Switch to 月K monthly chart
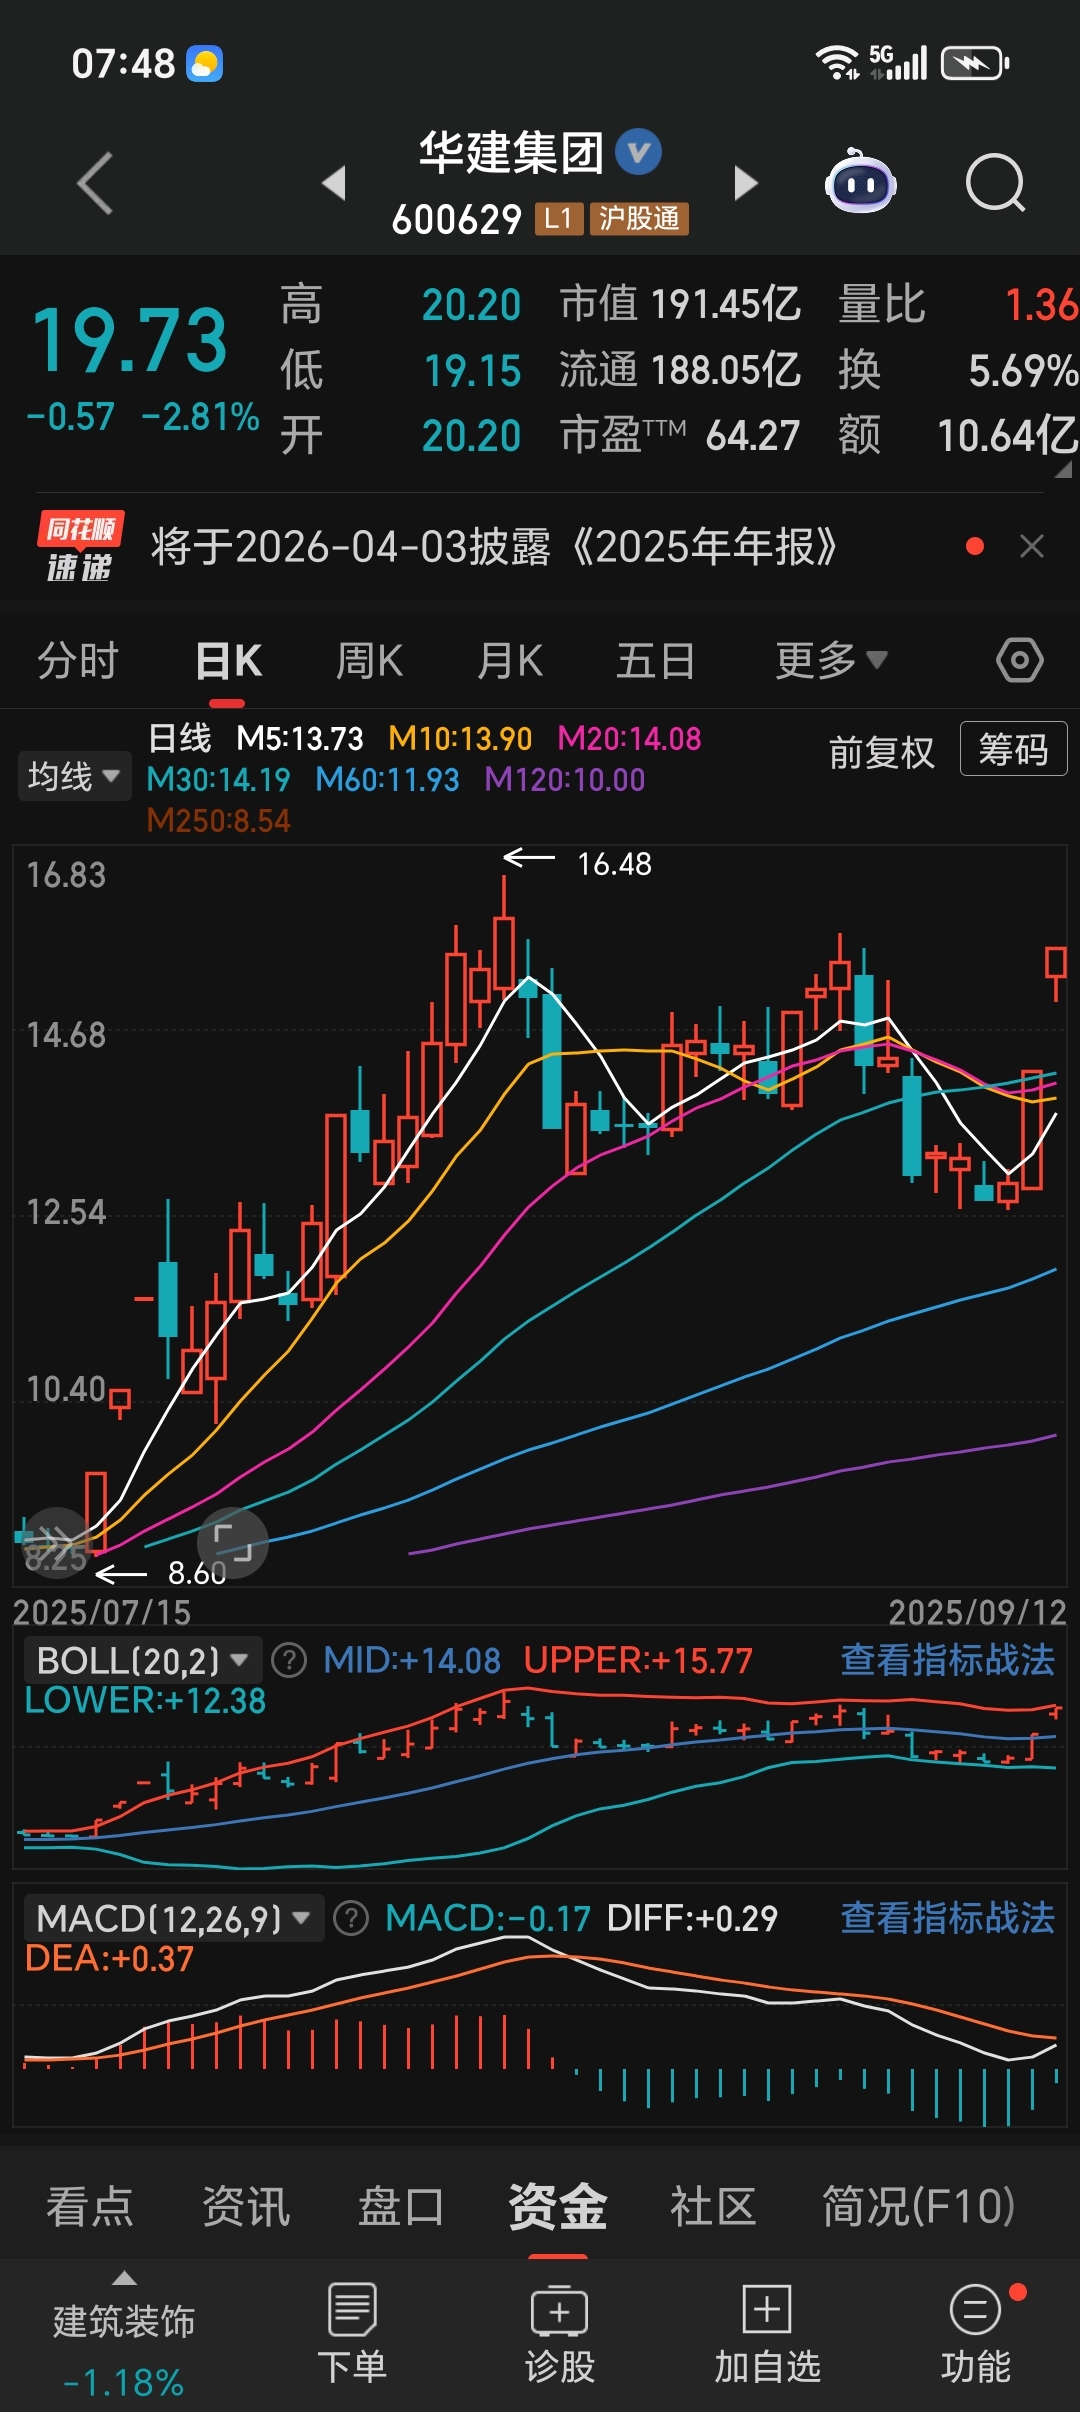The image size is (1080, 2412). point(510,661)
